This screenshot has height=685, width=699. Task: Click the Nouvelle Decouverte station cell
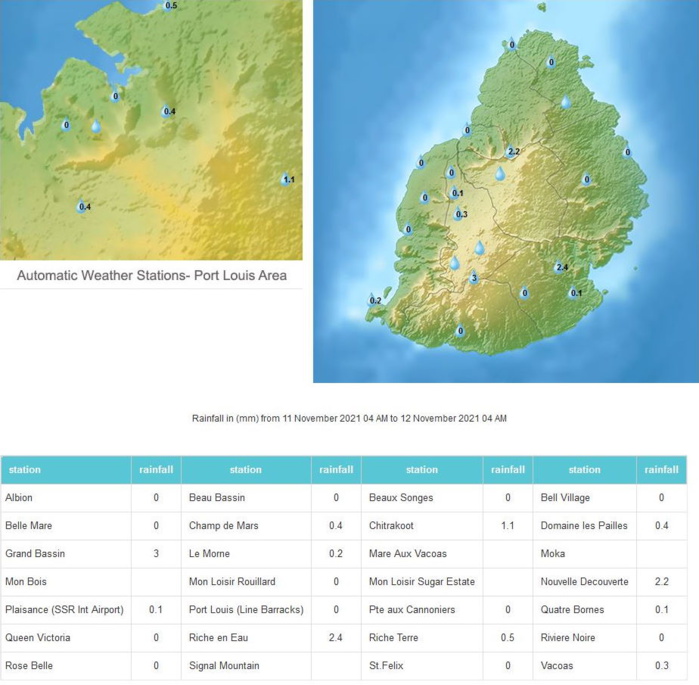pyautogui.click(x=584, y=581)
